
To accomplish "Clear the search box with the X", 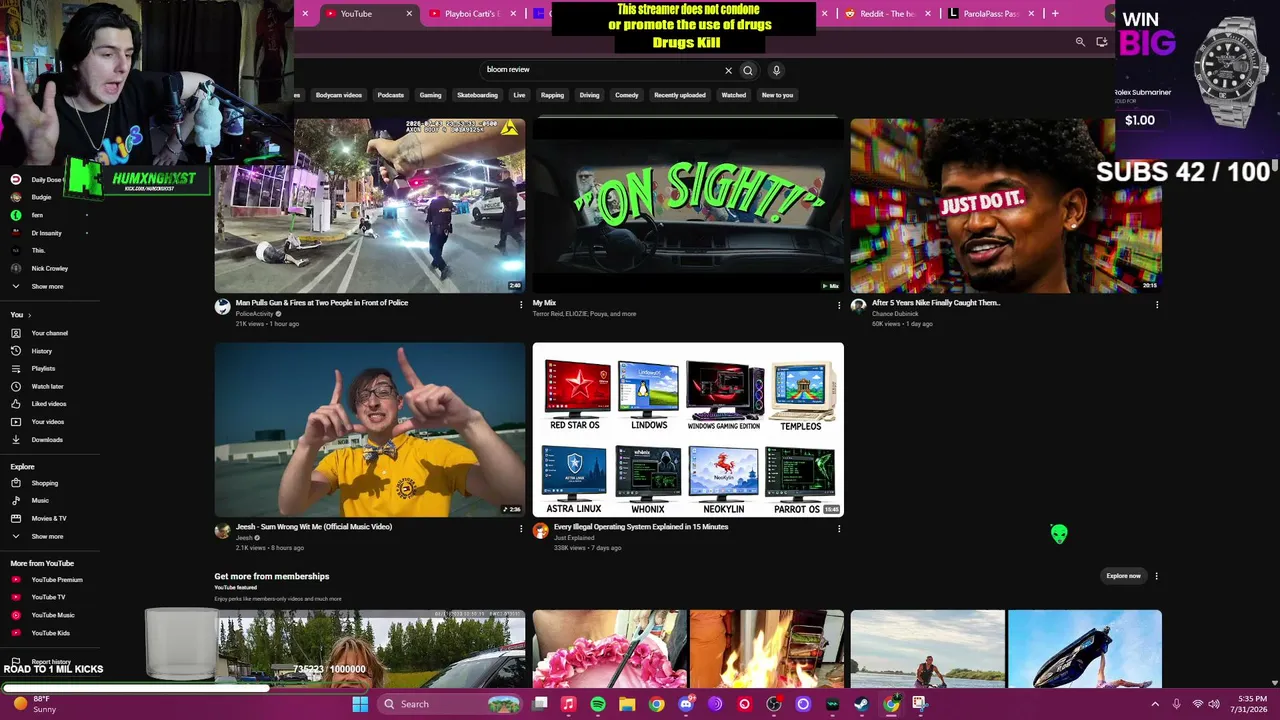I will [728, 70].
